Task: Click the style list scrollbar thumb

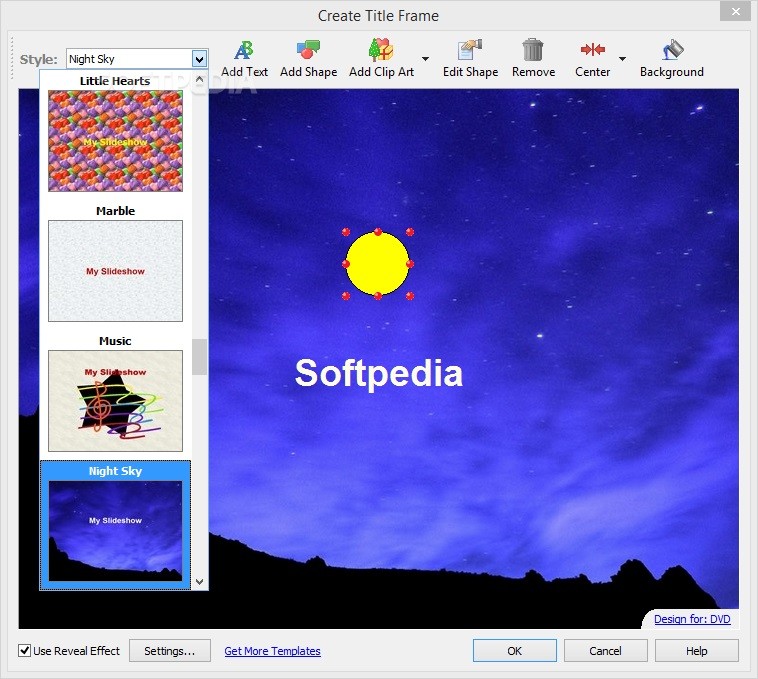Action: [x=200, y=357]
